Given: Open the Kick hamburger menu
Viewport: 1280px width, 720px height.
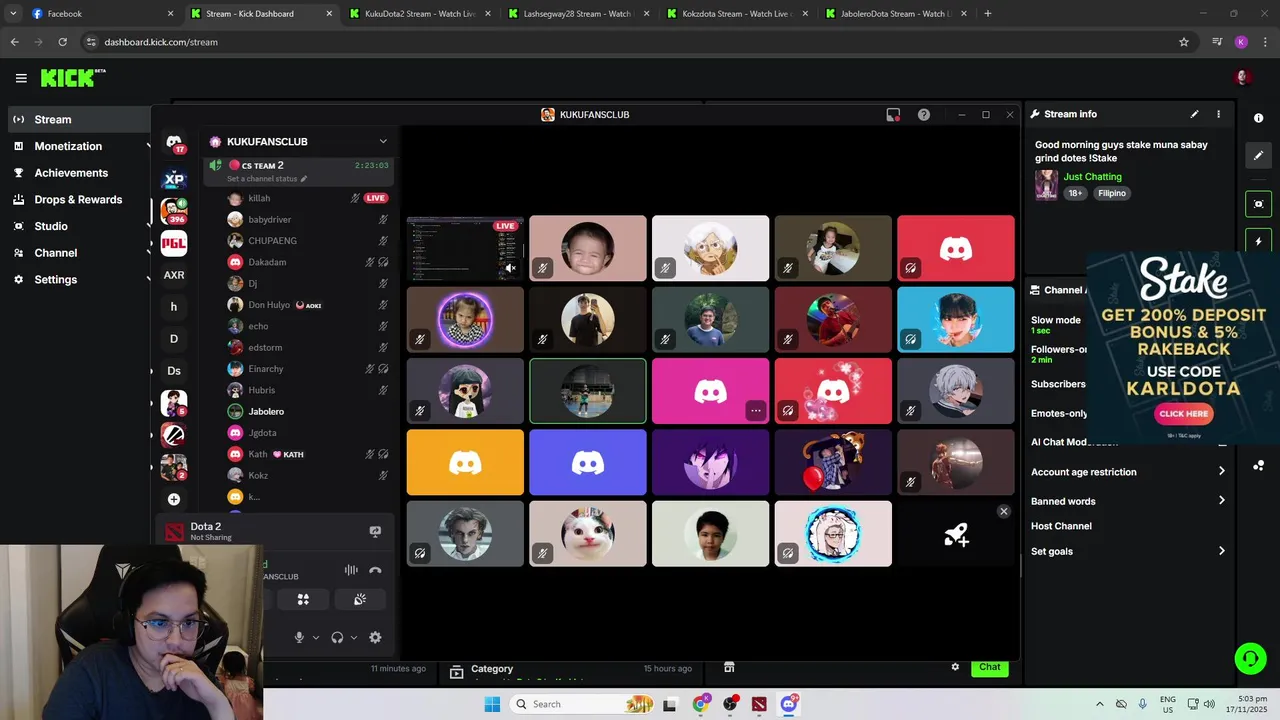Looking at the screenshot, I should [21, 78].
